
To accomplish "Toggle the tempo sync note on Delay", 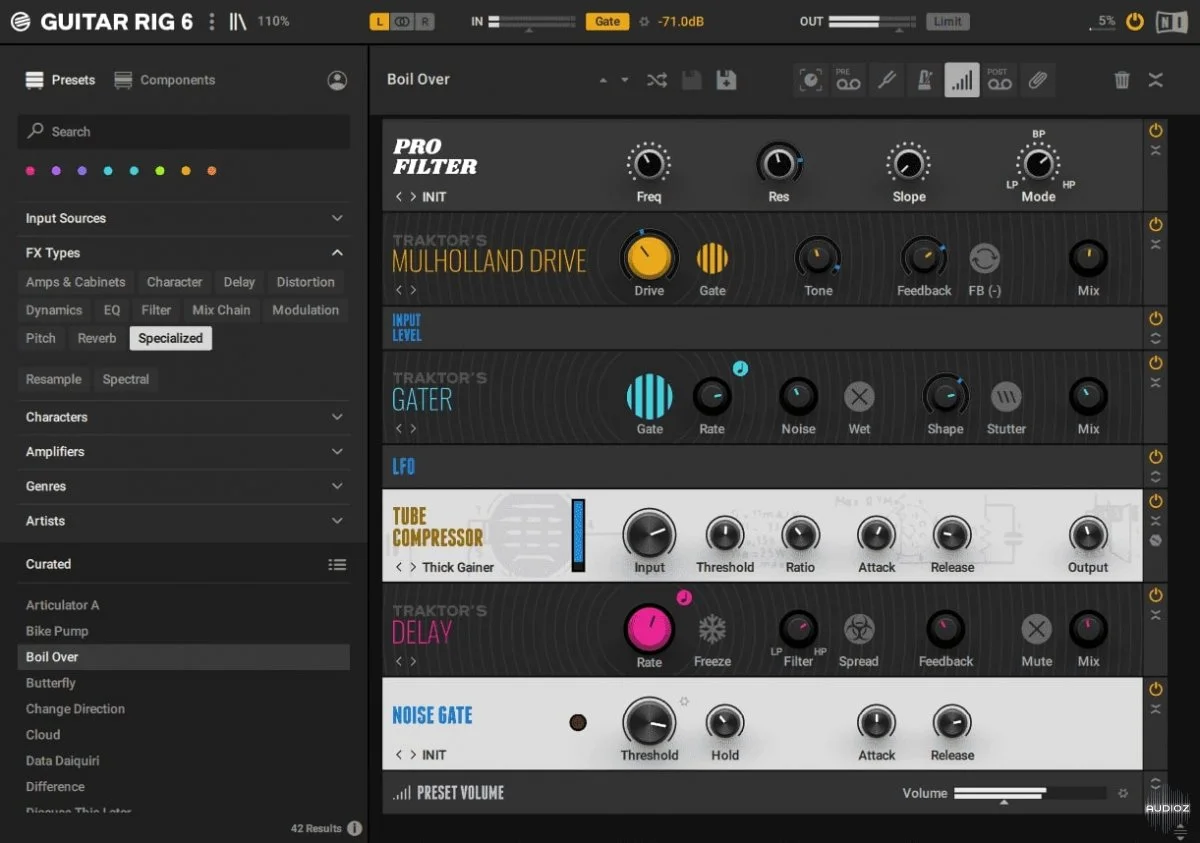I will [x=684, y=598].
